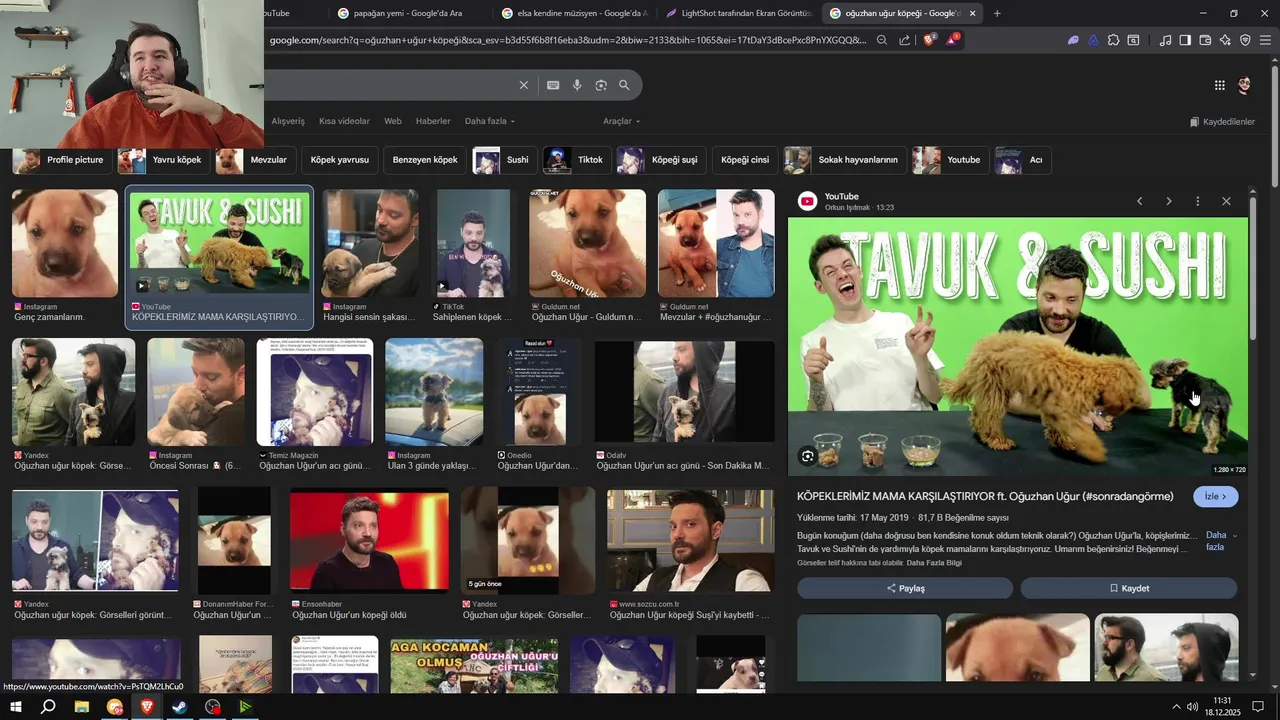Switch to the LightShot browser tab
The width and height of the screenshot is (1280, 720).
pos(738,13)
